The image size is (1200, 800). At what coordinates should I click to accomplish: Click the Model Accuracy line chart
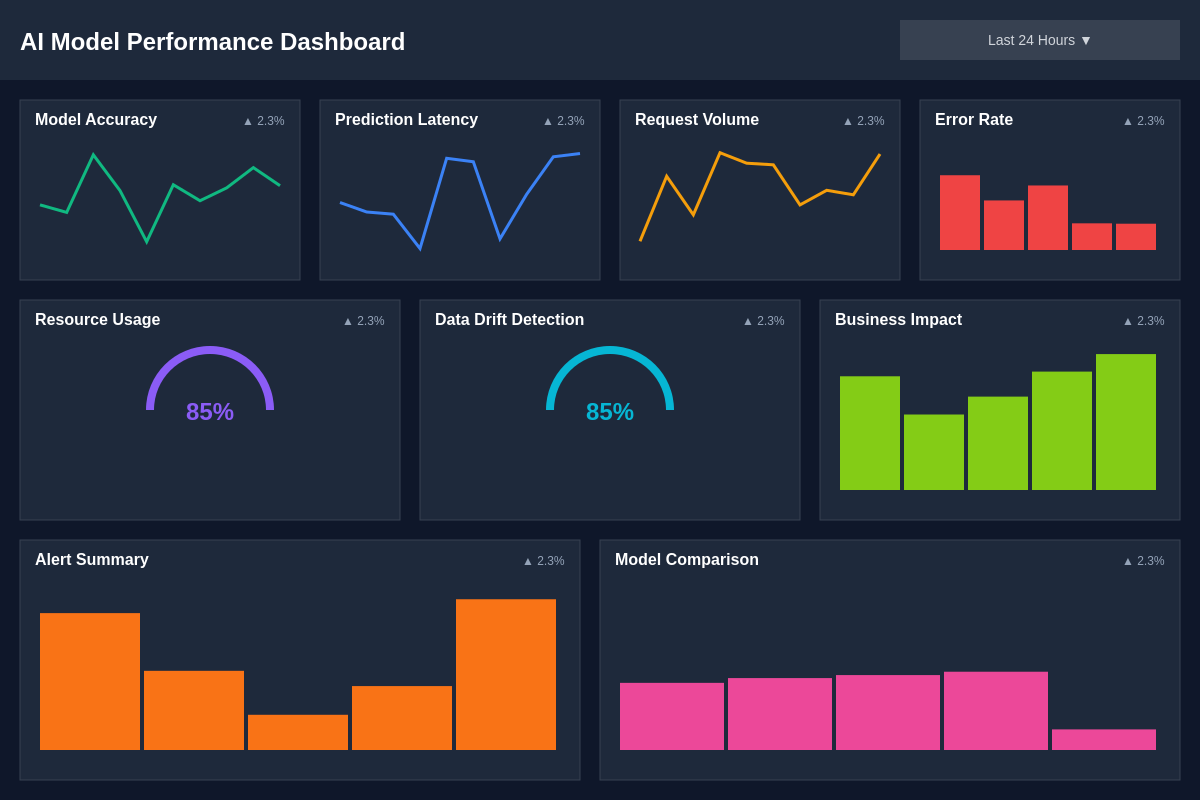pos(160,197)
